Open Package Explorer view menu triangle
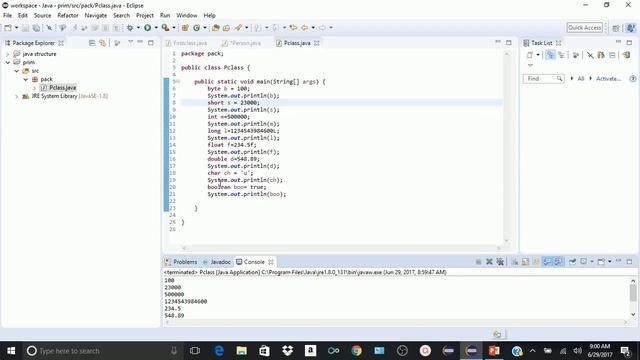 131,42
